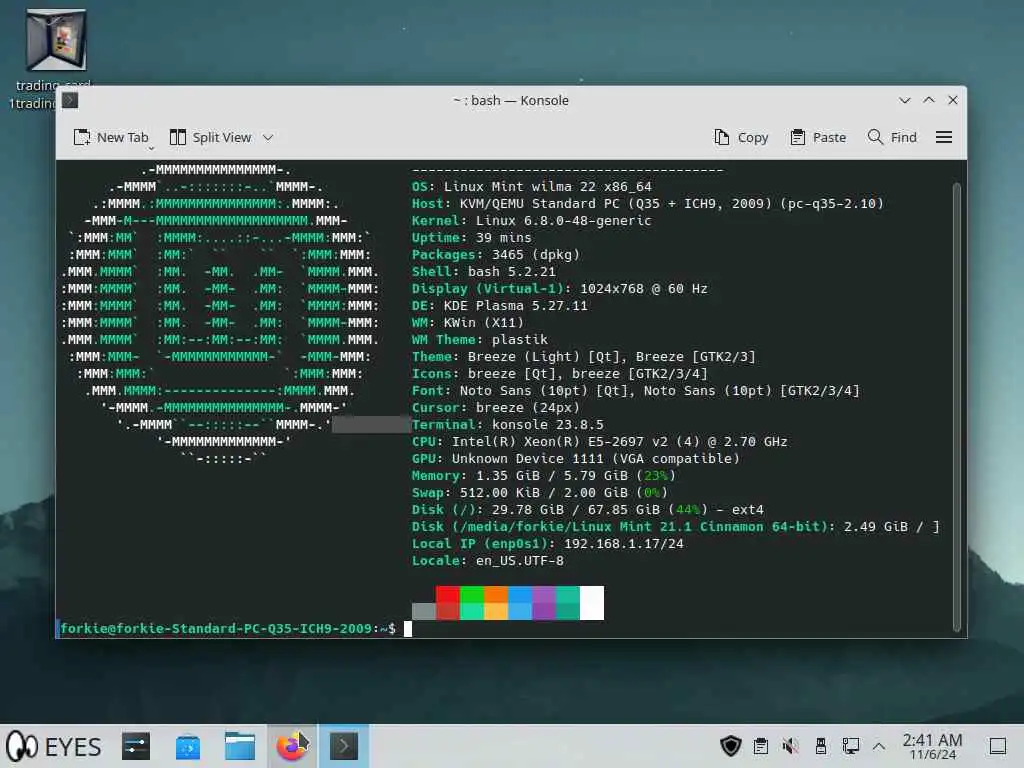1024x768 pixels.
Task: Open a New Tab in Konsole
Action: (111, 137)
